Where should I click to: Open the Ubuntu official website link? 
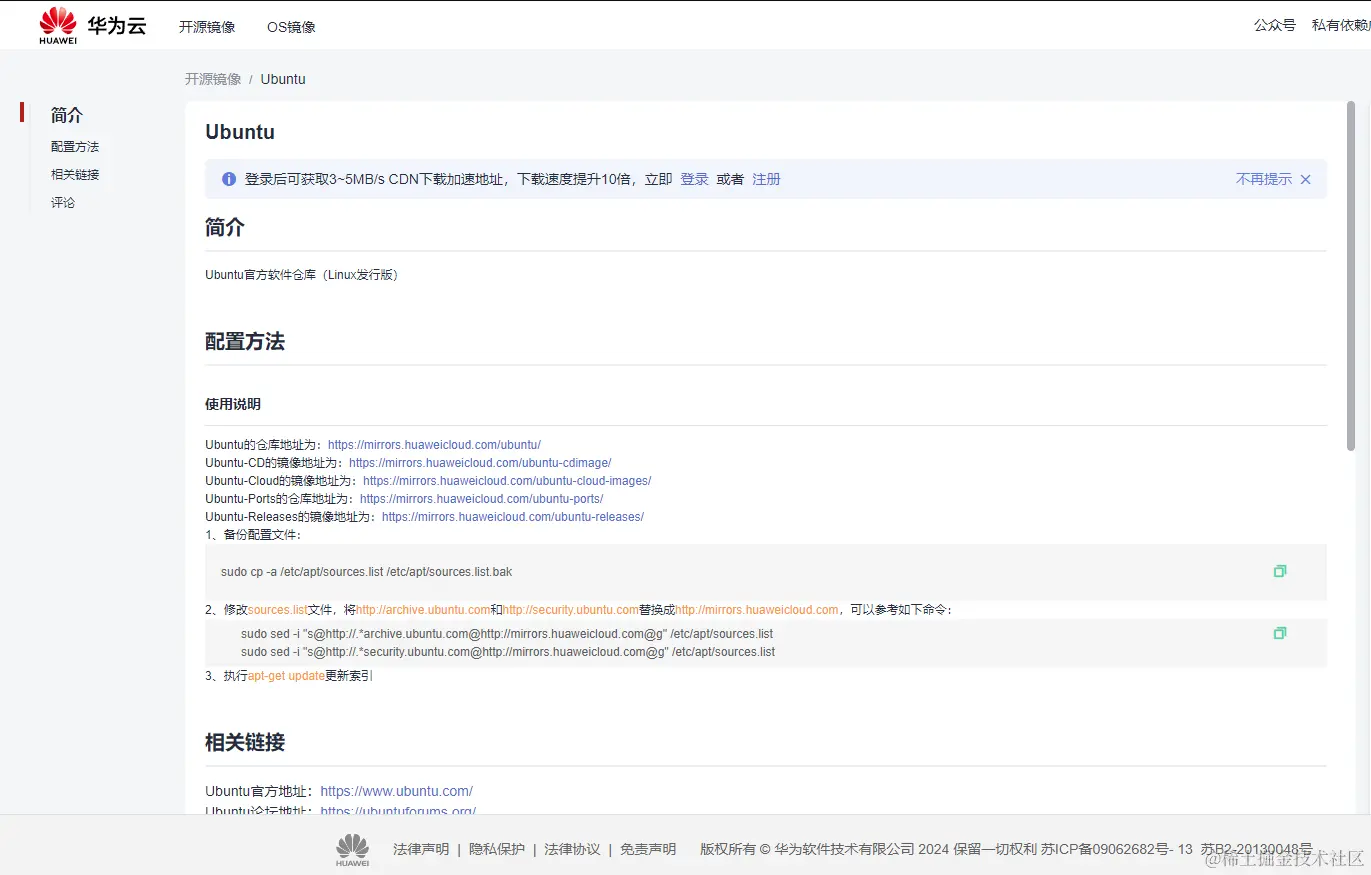396,790
